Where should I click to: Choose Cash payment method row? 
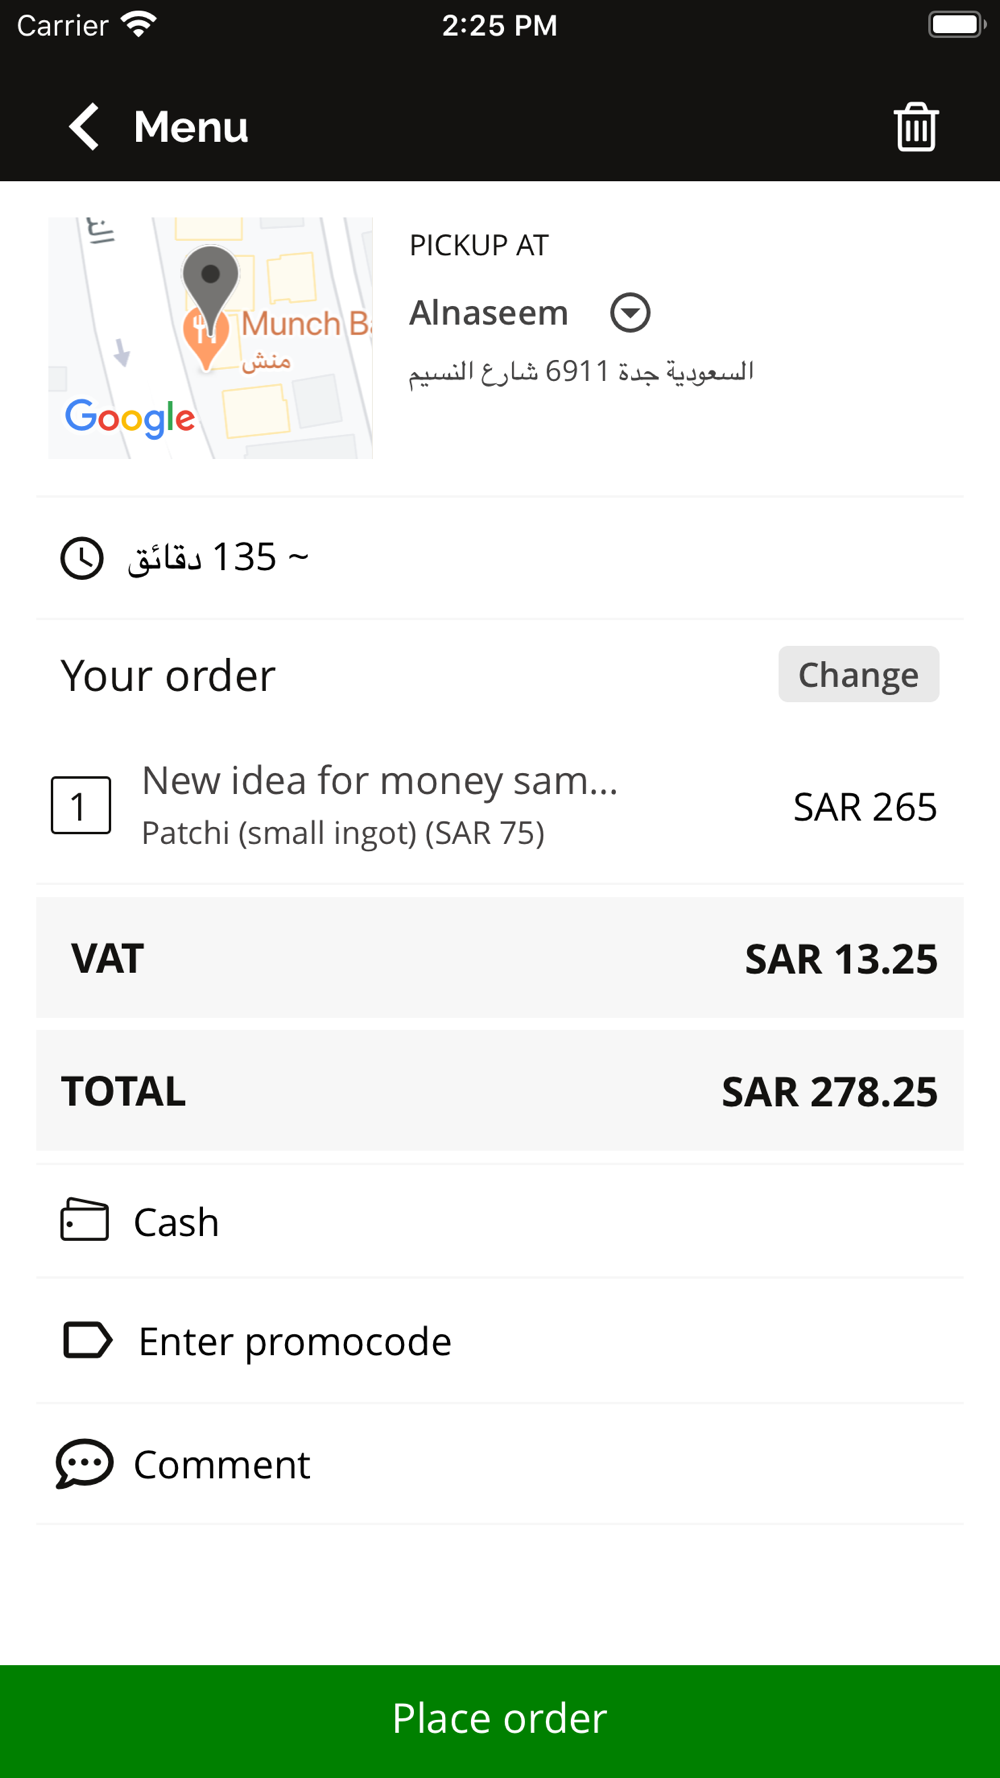(x=500, y=1221)
